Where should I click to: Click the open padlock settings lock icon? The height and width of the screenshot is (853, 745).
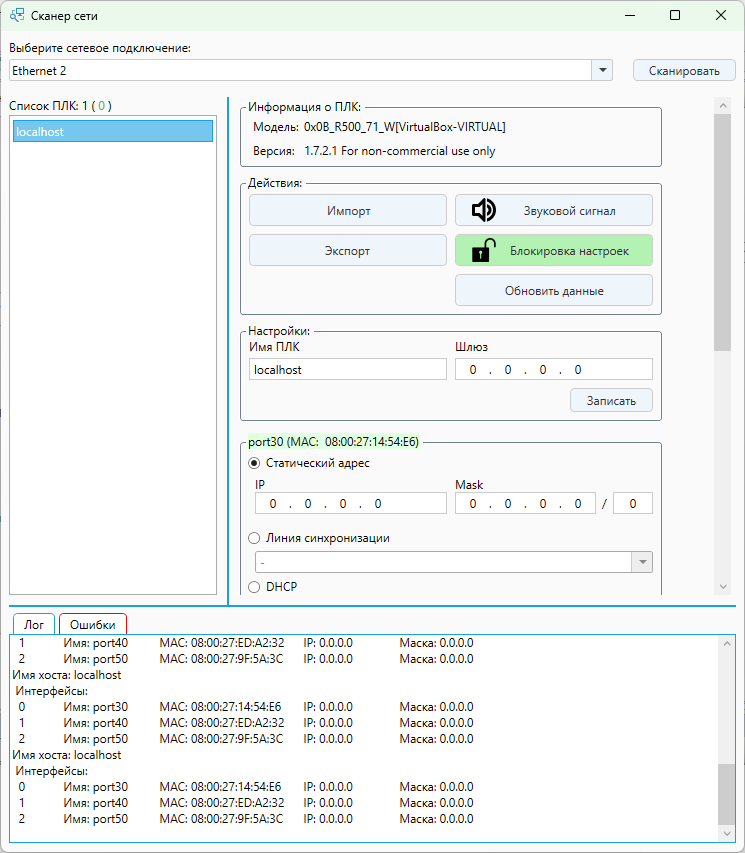[x=484, y=251]
